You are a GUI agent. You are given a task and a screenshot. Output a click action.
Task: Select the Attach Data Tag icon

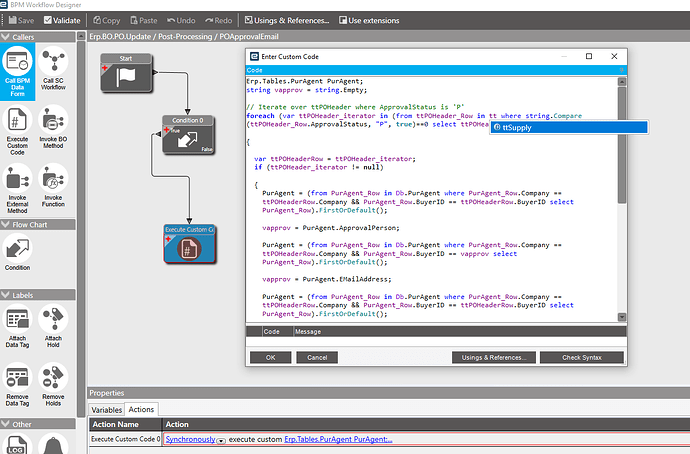[18, 326]
